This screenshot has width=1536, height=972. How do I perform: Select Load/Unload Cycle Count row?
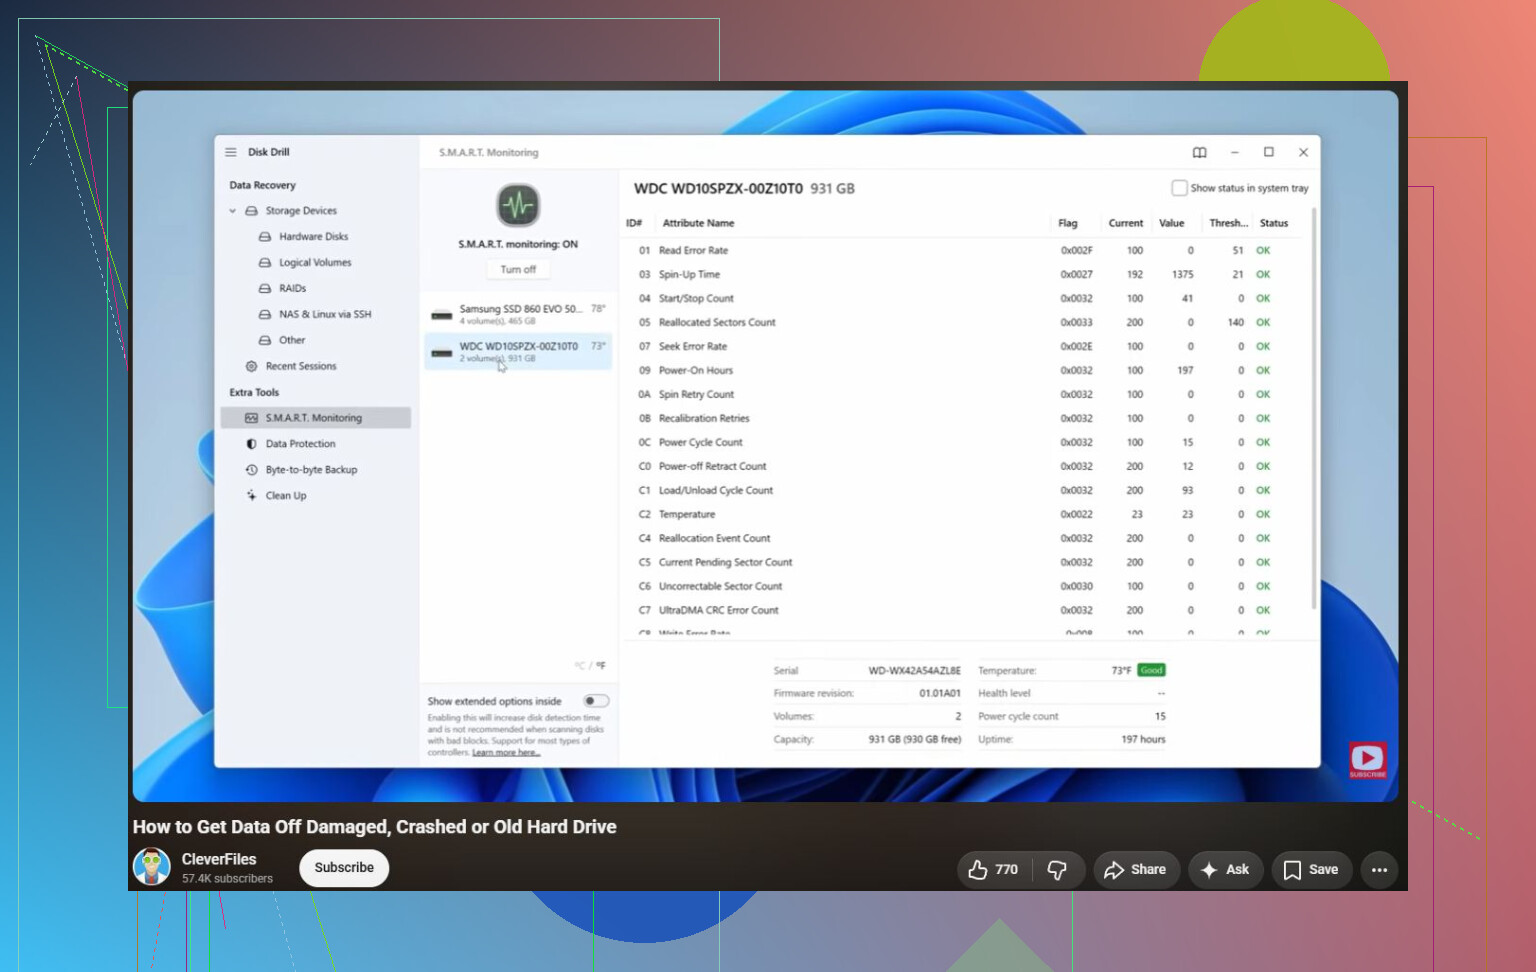(964, 491)
